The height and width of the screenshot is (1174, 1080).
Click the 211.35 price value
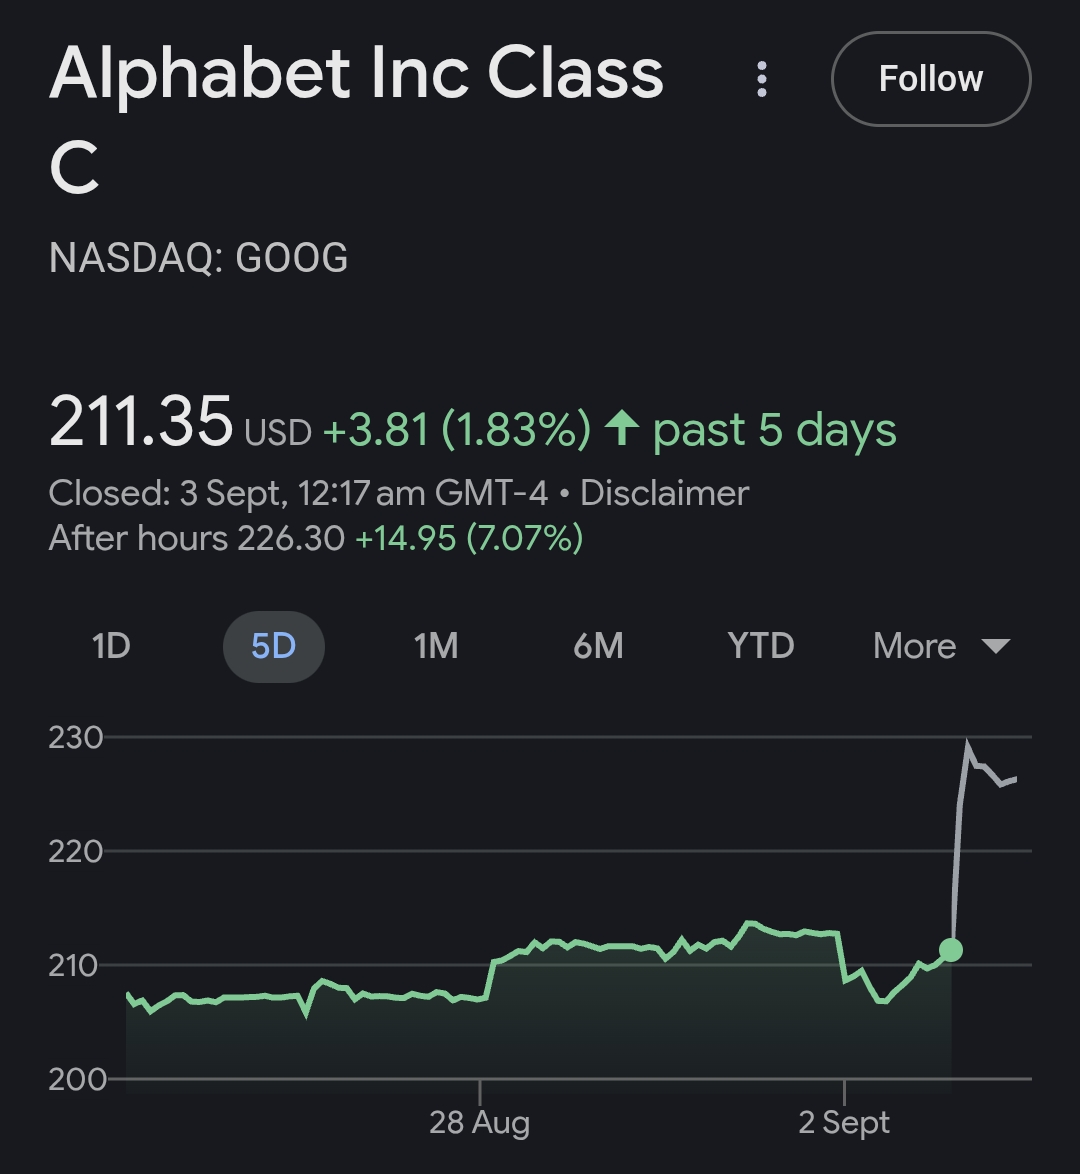point(141,423)
